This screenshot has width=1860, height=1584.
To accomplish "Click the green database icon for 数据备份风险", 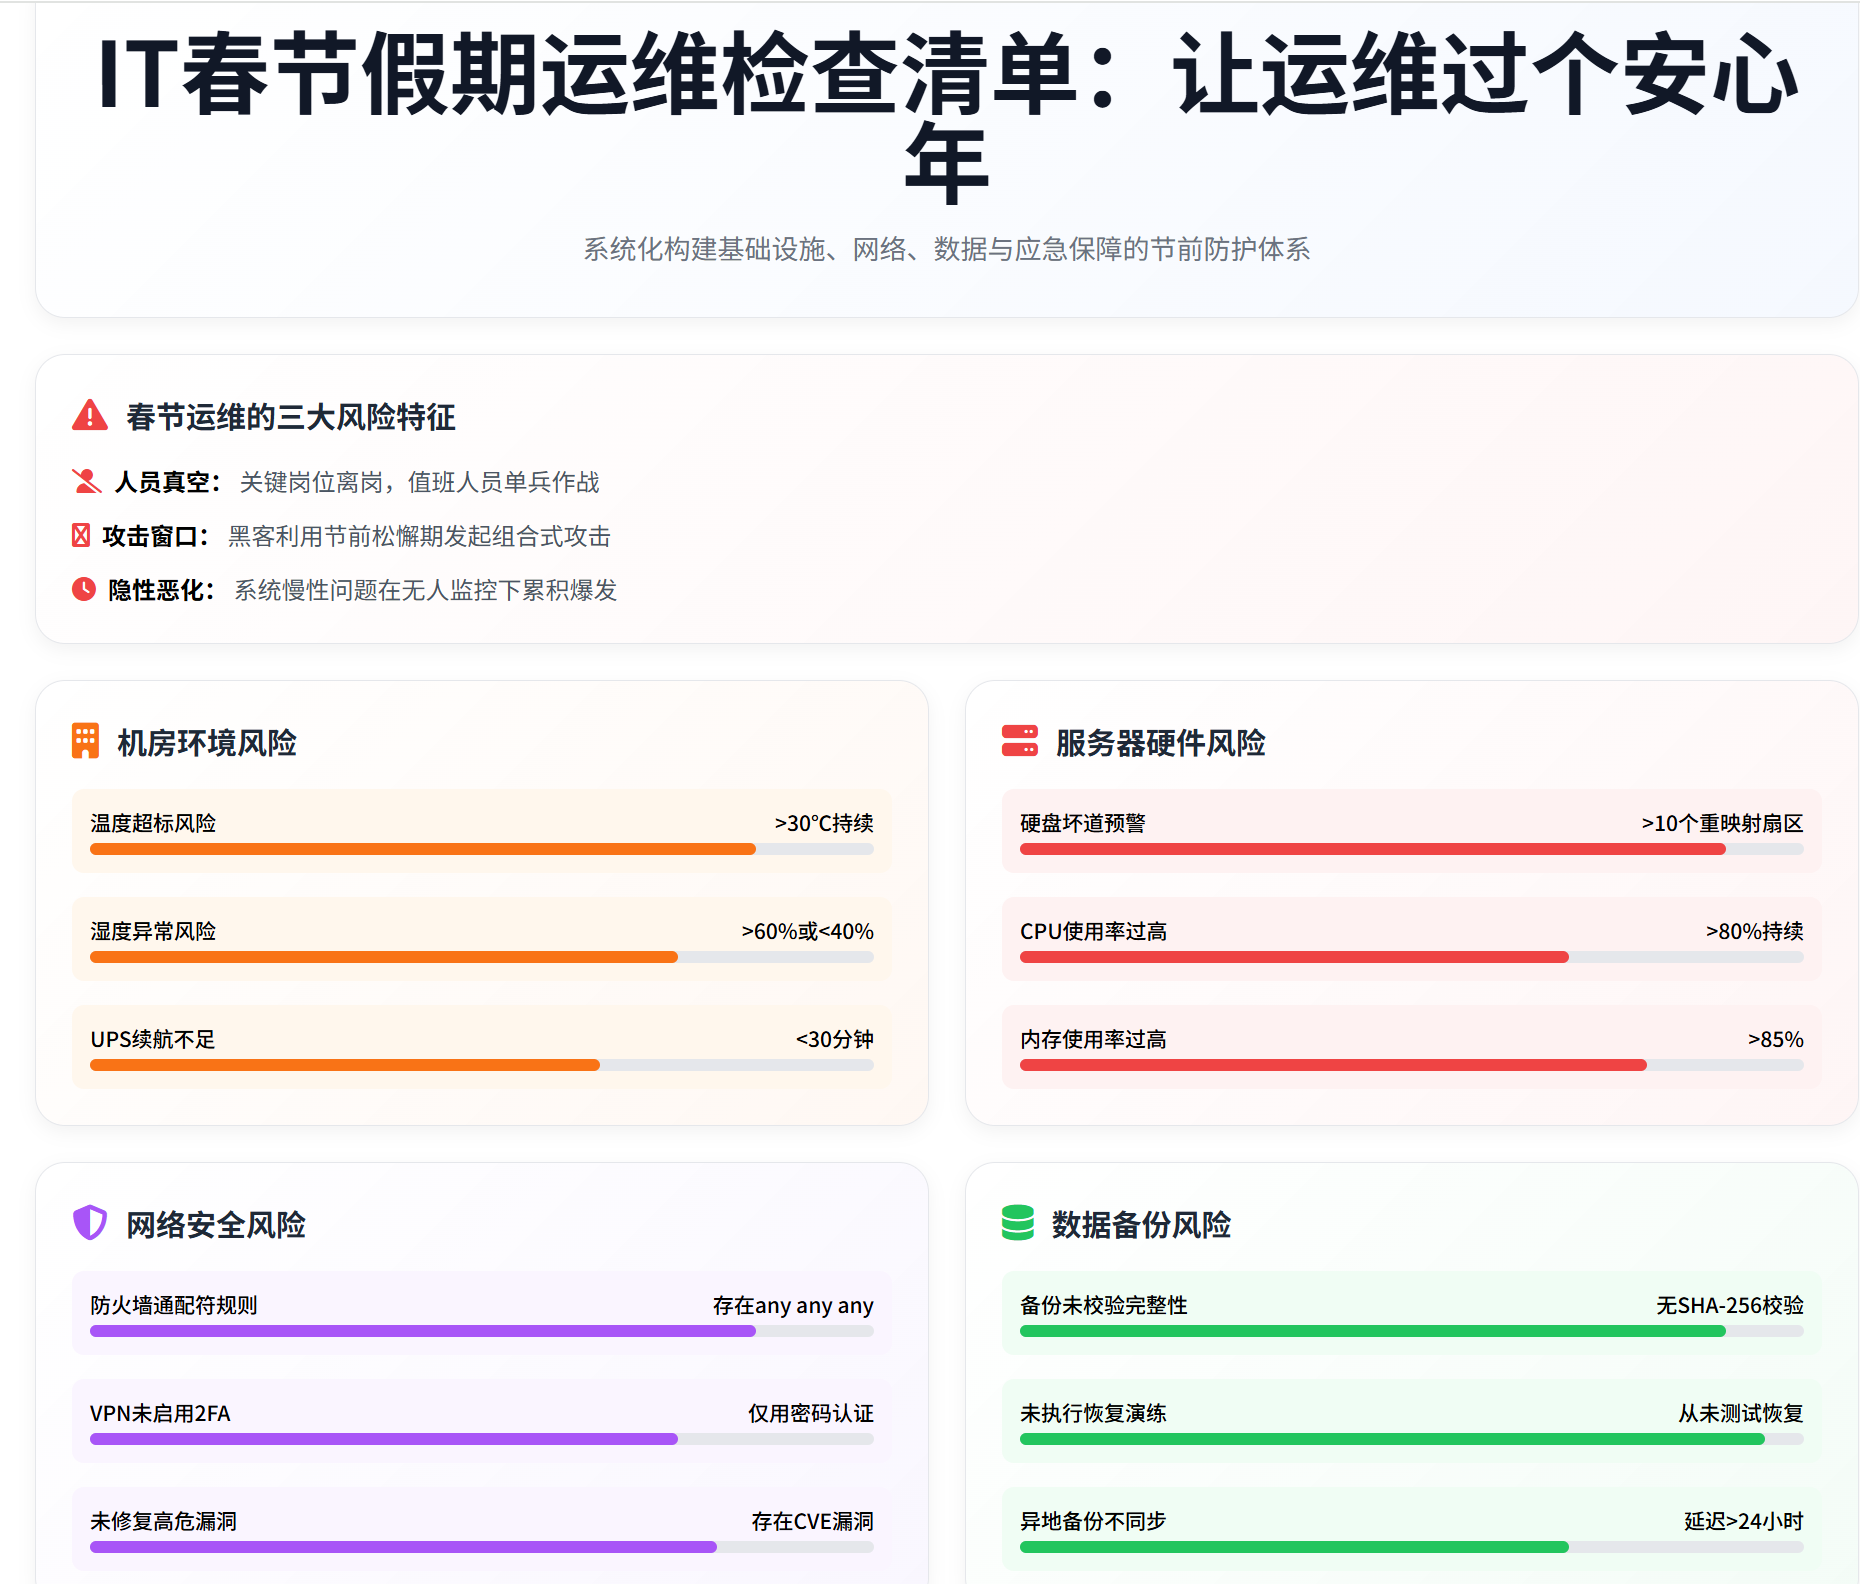I will click(1017, 1223).
